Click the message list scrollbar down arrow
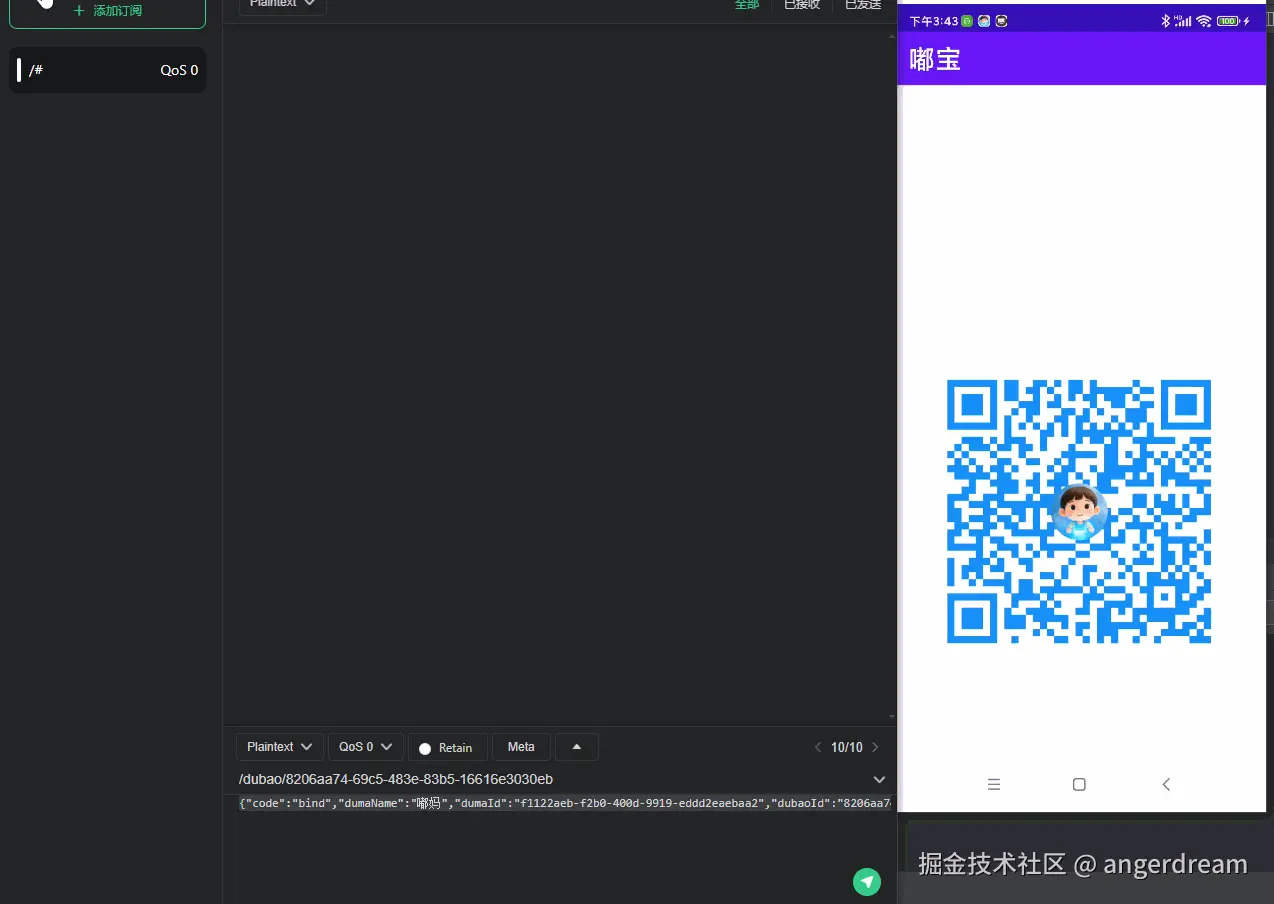Viewport: 1274px width, 904px height. [x=892, y=717]
